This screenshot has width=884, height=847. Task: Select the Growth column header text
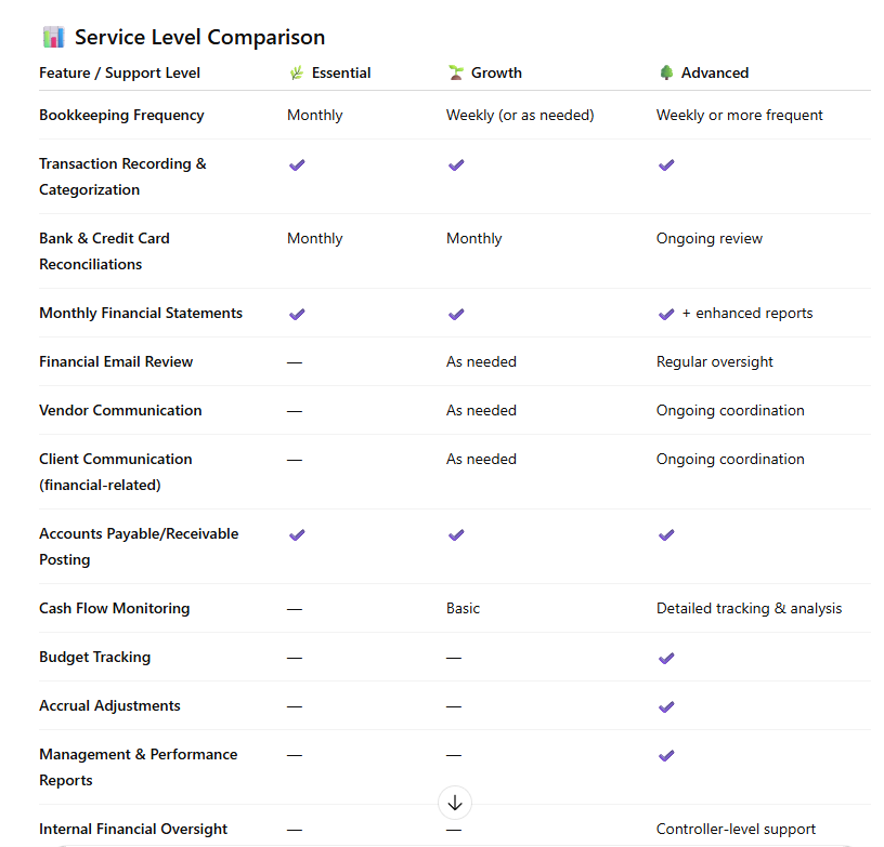click(496, 73)
